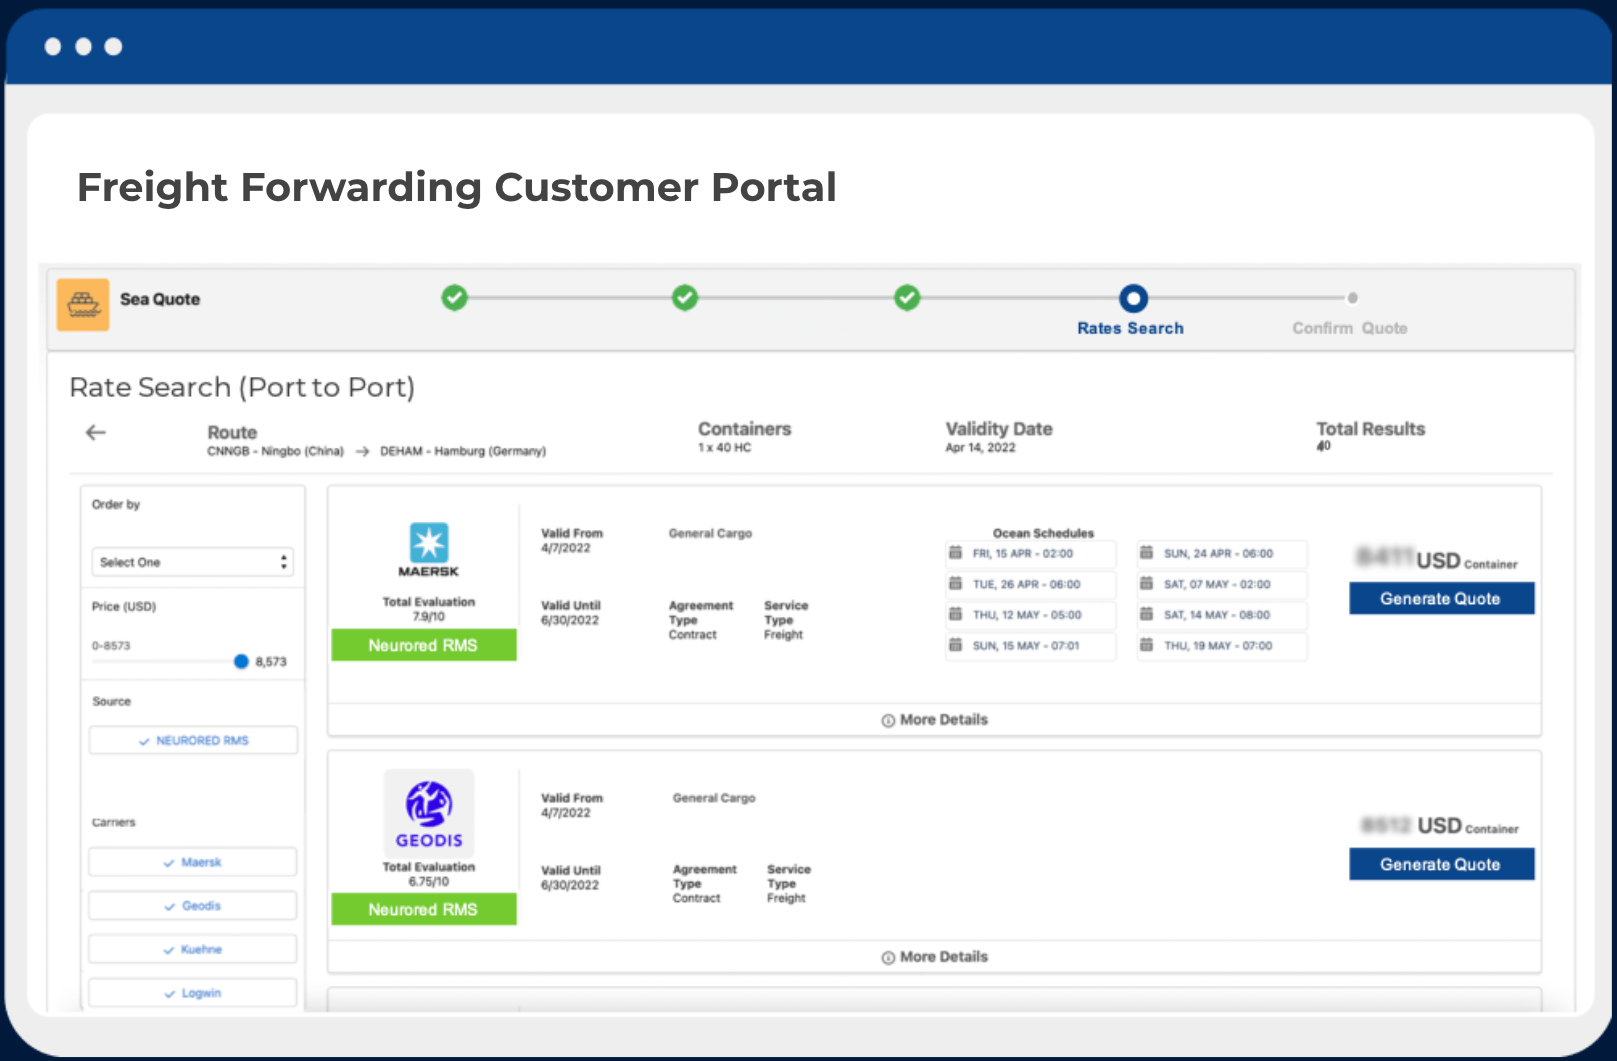
Task: Toggle the Geodis carrier filter
Action: pyautogui.click(x=193, y=906)
